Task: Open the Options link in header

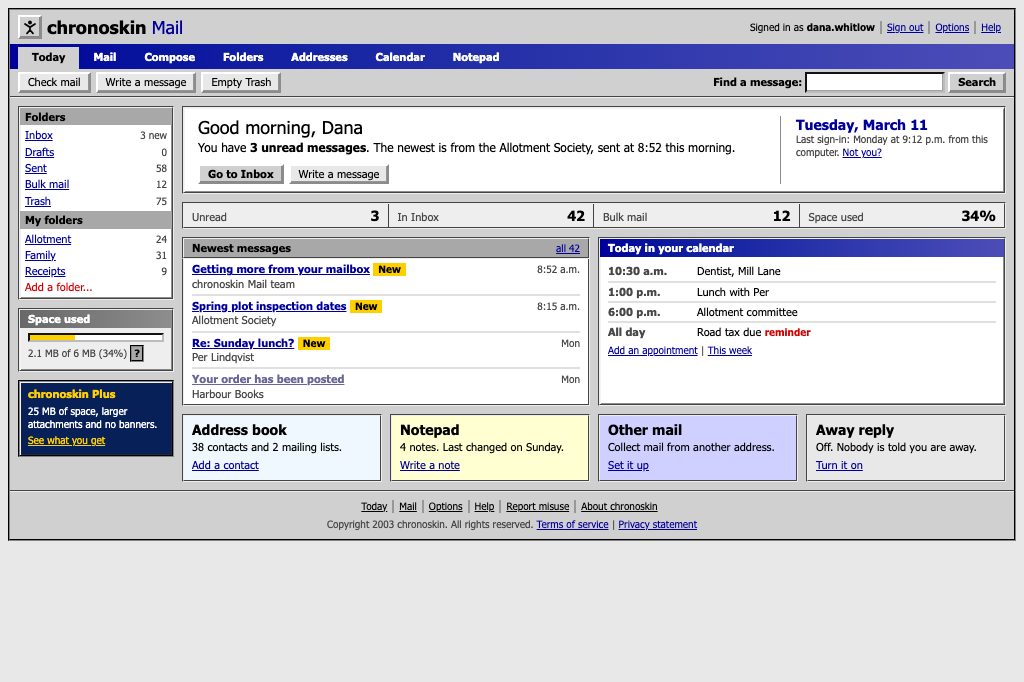Action: 952,27
